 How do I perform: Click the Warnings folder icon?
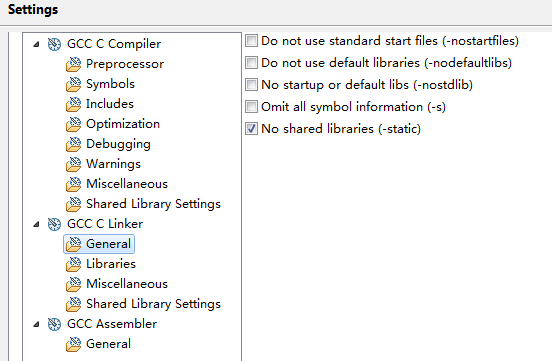coord(74,164)
